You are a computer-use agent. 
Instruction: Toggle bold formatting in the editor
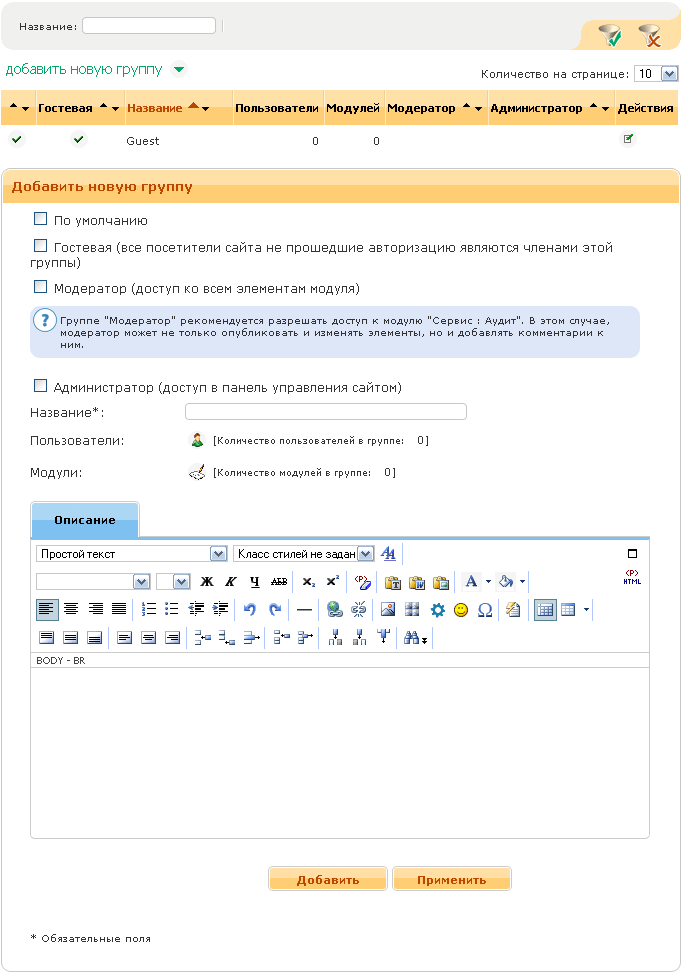[x=207, y=581]
